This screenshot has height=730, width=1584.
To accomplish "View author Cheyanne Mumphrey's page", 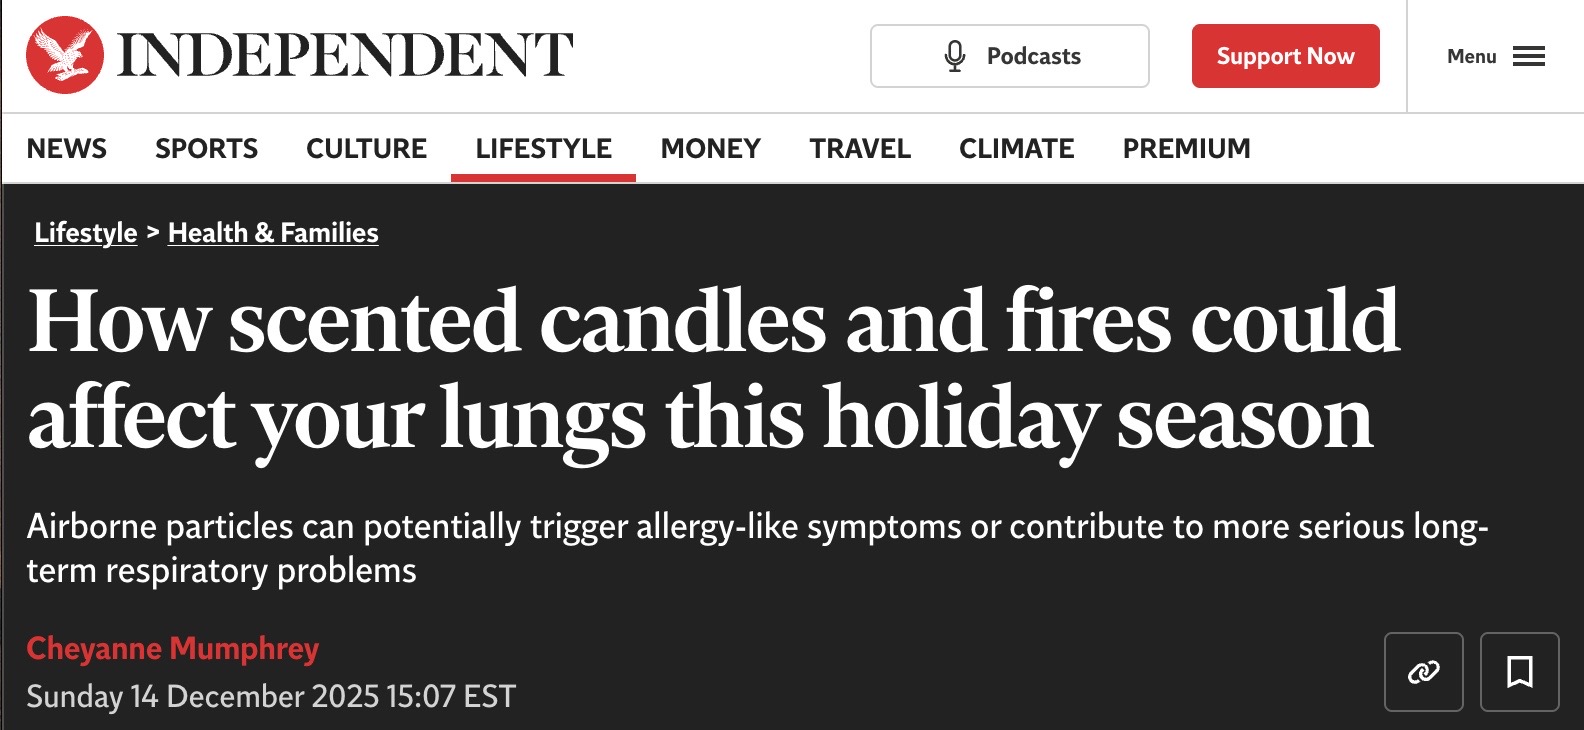I will 172,649.
